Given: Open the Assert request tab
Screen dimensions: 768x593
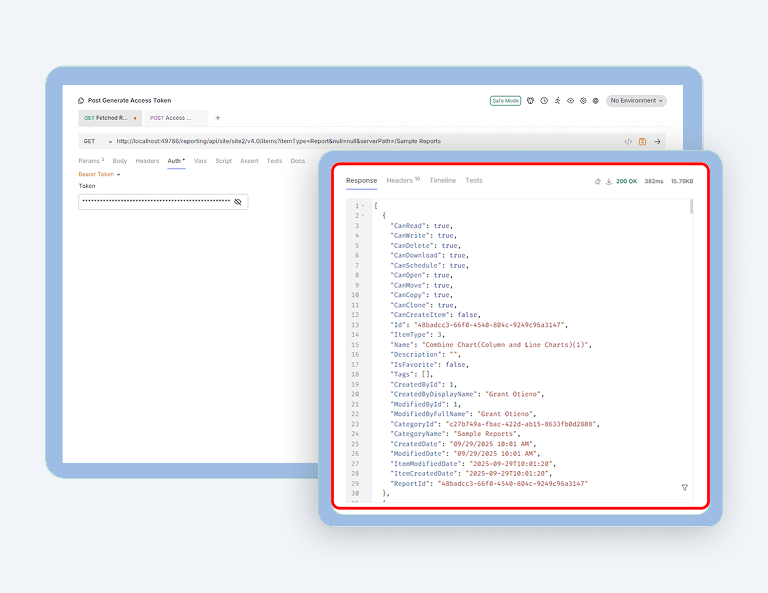Looking at the screenshot, I should (249, 161).
